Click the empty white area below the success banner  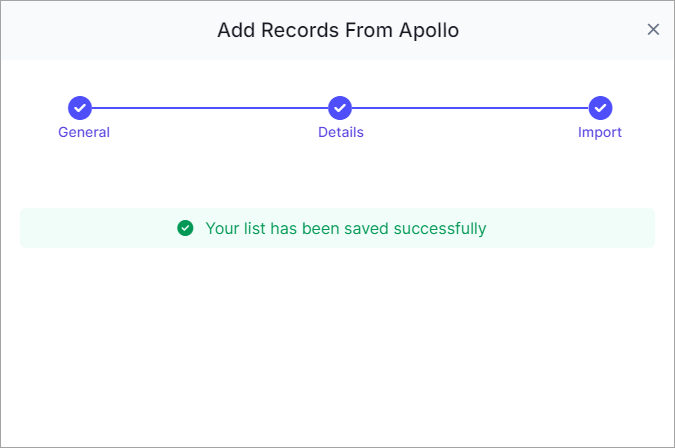(338, 344)
